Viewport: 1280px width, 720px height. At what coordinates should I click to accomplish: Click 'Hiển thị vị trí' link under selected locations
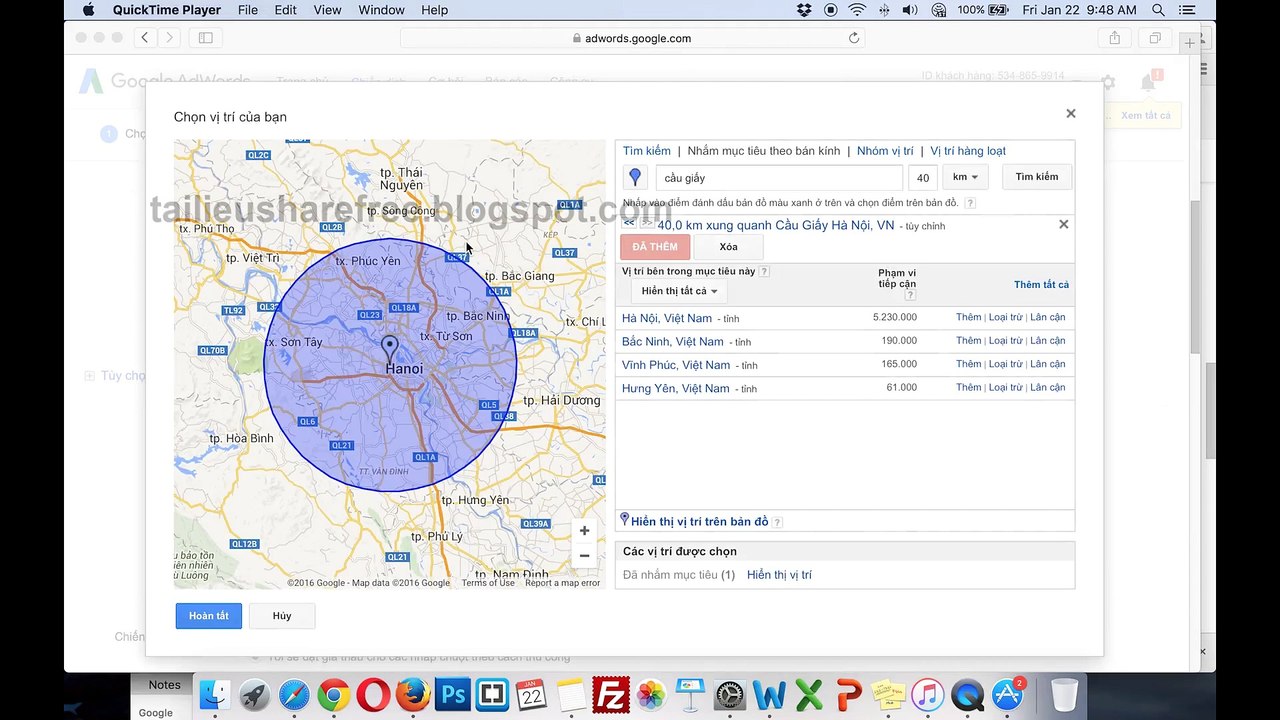tap(779, 575)
